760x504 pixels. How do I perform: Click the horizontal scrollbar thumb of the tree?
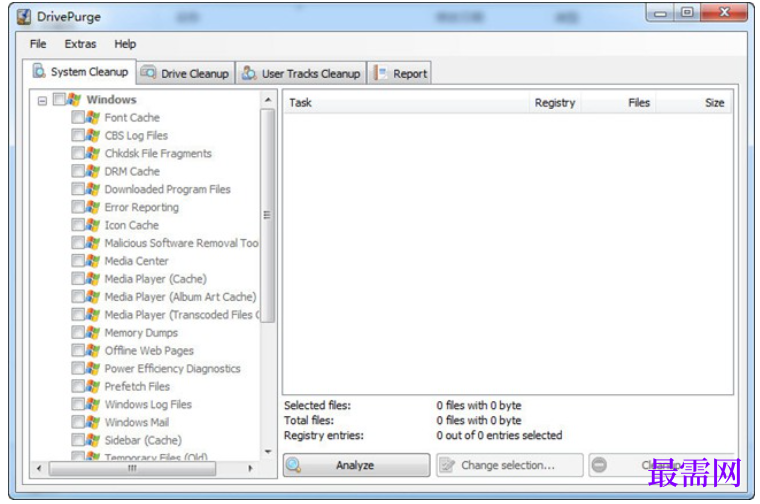tap(132, 468)
